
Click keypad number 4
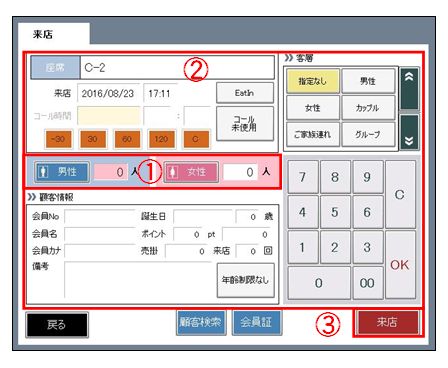(303, 212)
